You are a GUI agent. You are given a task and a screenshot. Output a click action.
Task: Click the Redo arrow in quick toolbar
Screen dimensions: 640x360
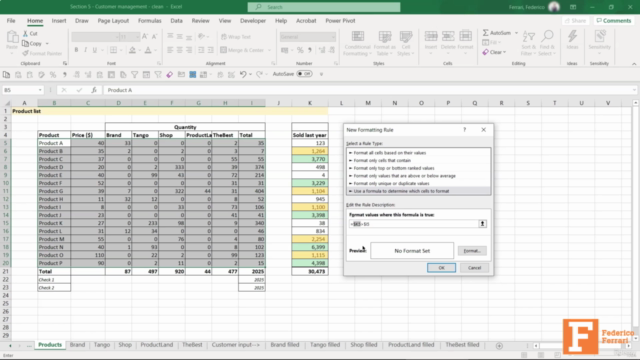coord(259,74)
